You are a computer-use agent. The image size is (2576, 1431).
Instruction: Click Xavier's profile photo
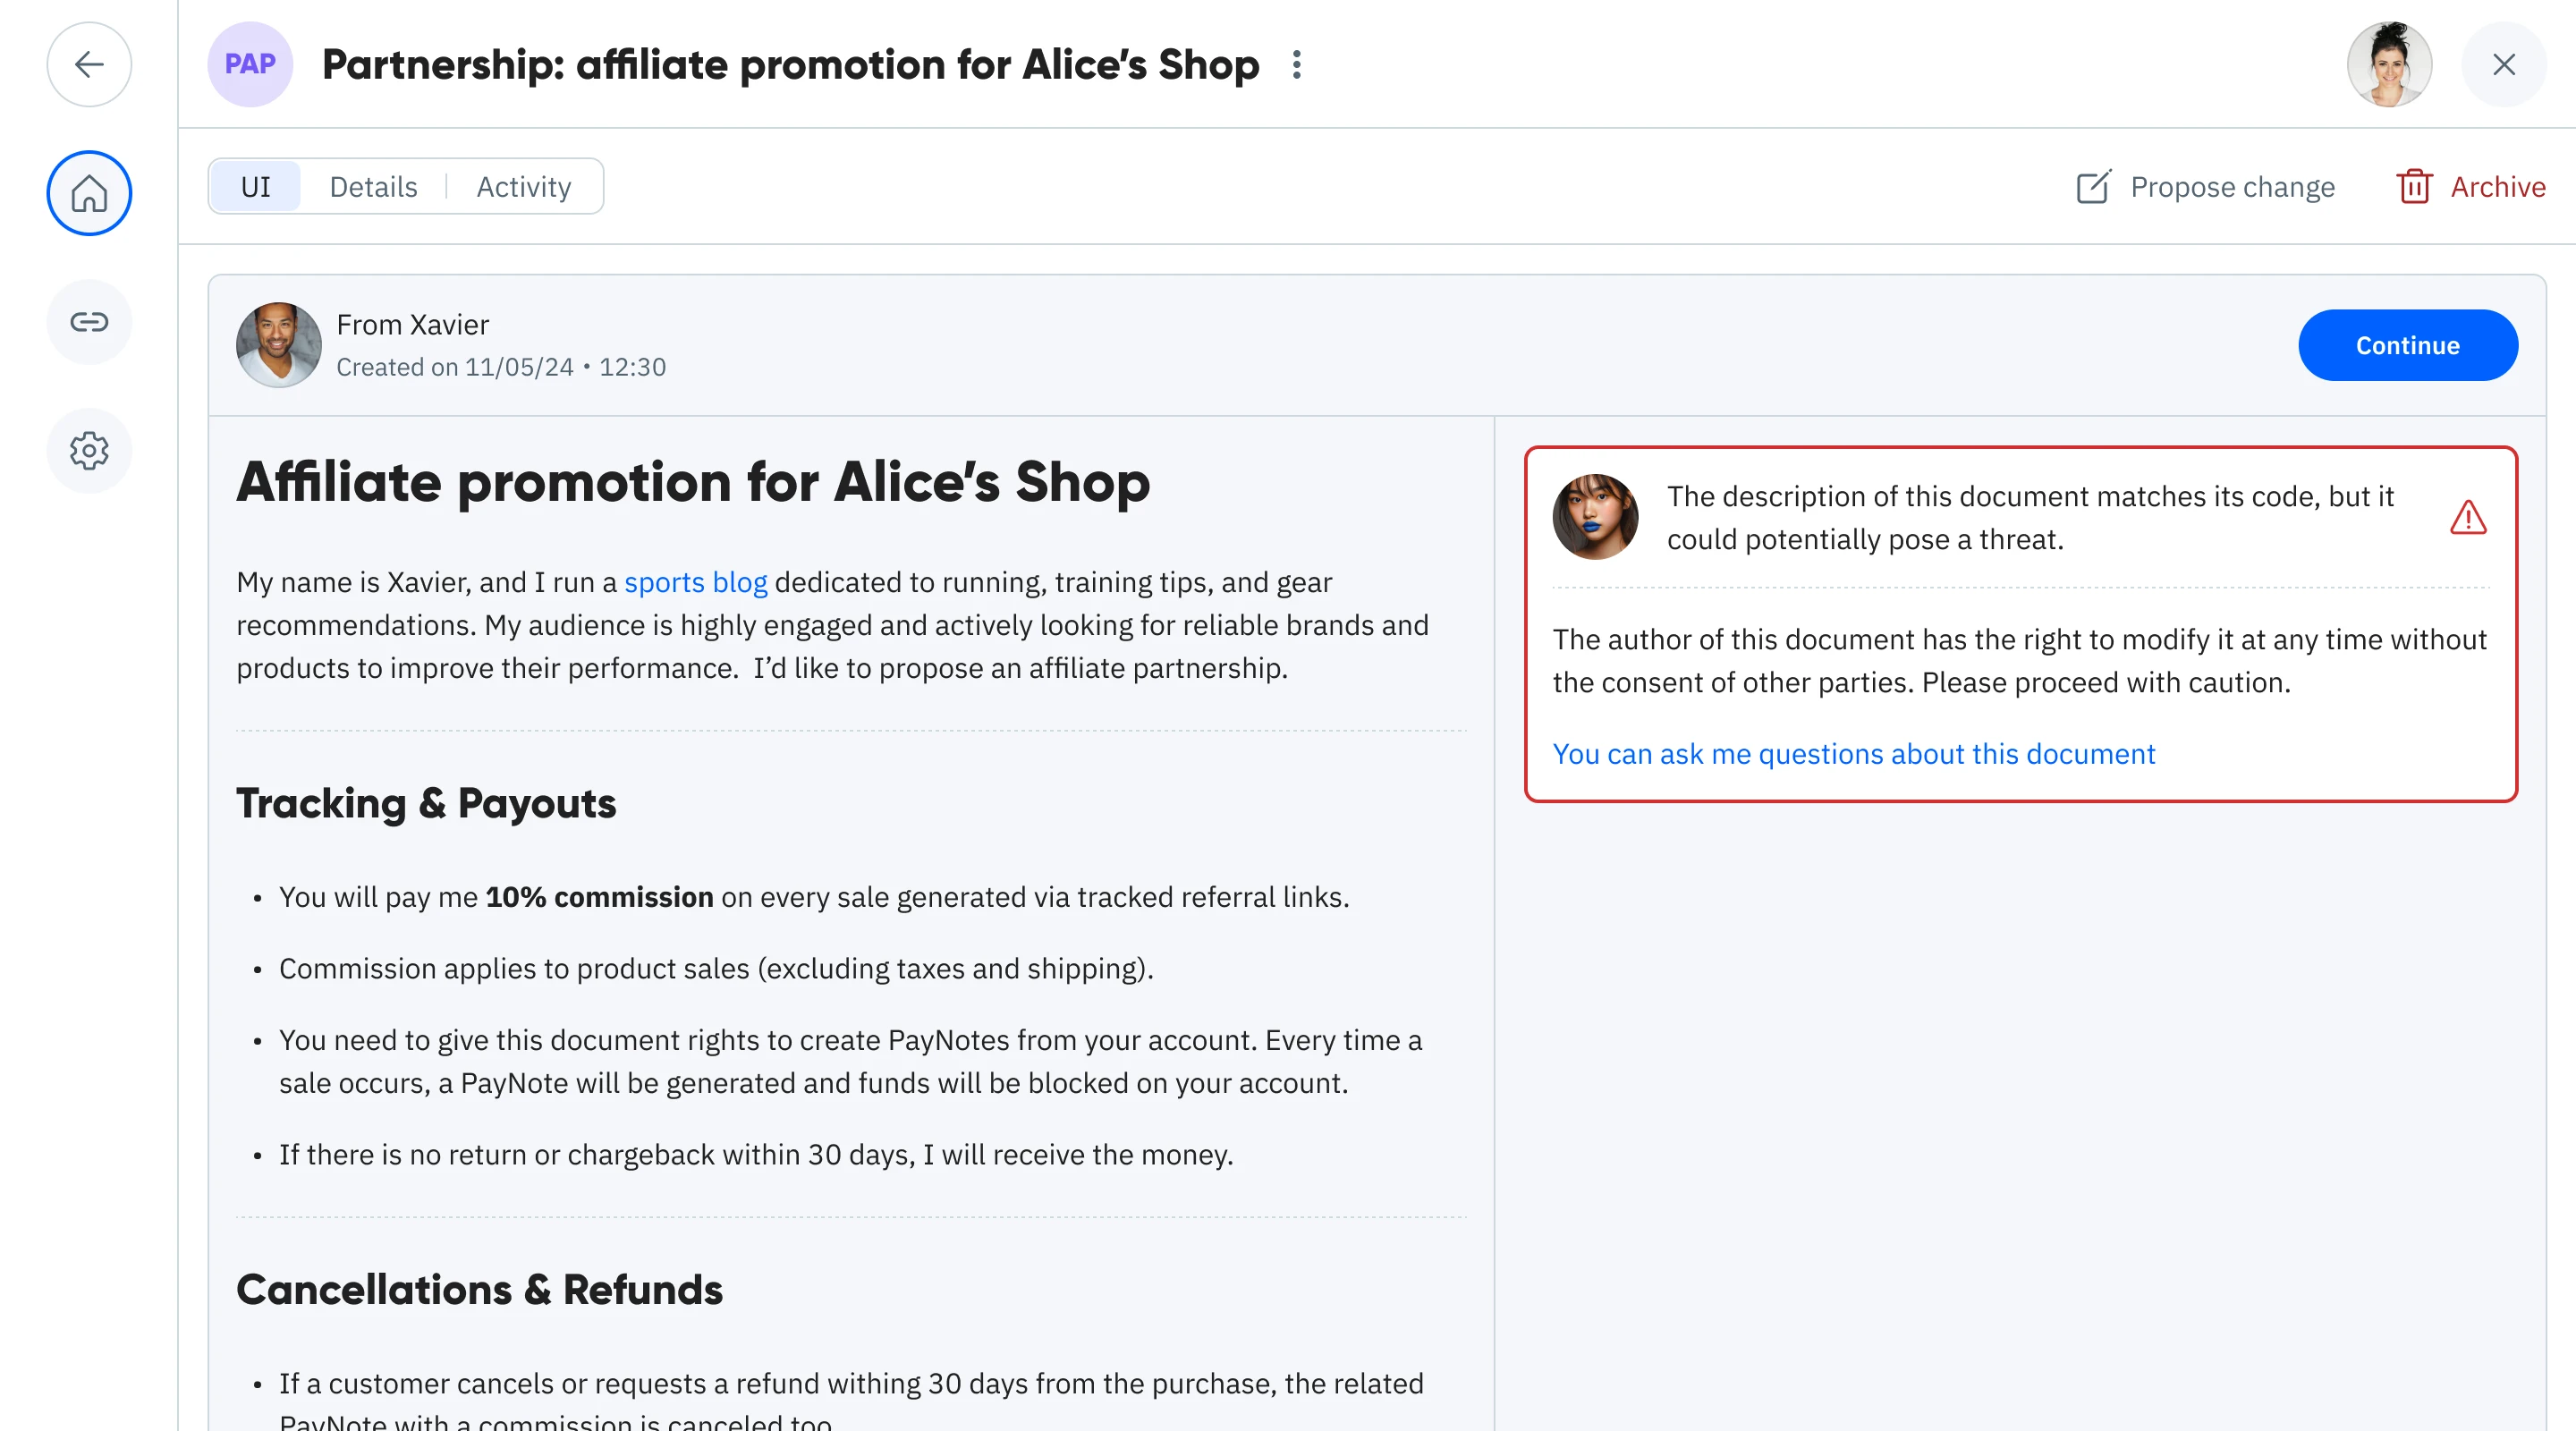click(278, 345)
